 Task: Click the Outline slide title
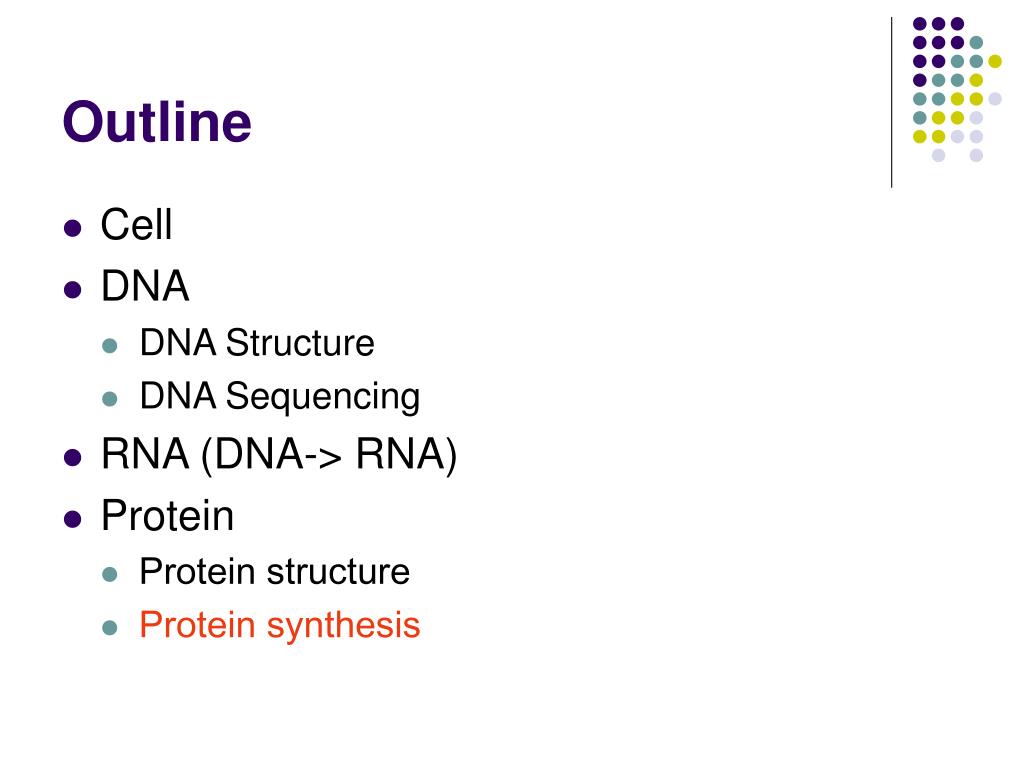click(x=157, y=121)
